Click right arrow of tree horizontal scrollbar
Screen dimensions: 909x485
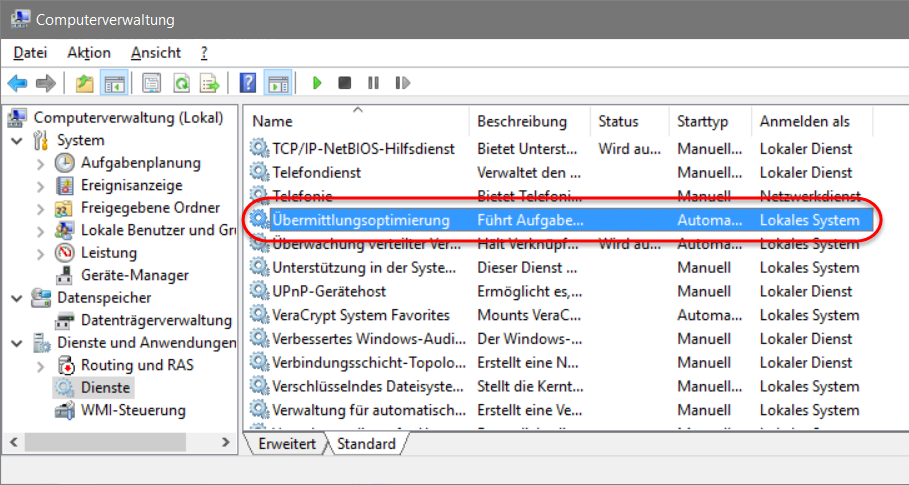coord(226,442)
